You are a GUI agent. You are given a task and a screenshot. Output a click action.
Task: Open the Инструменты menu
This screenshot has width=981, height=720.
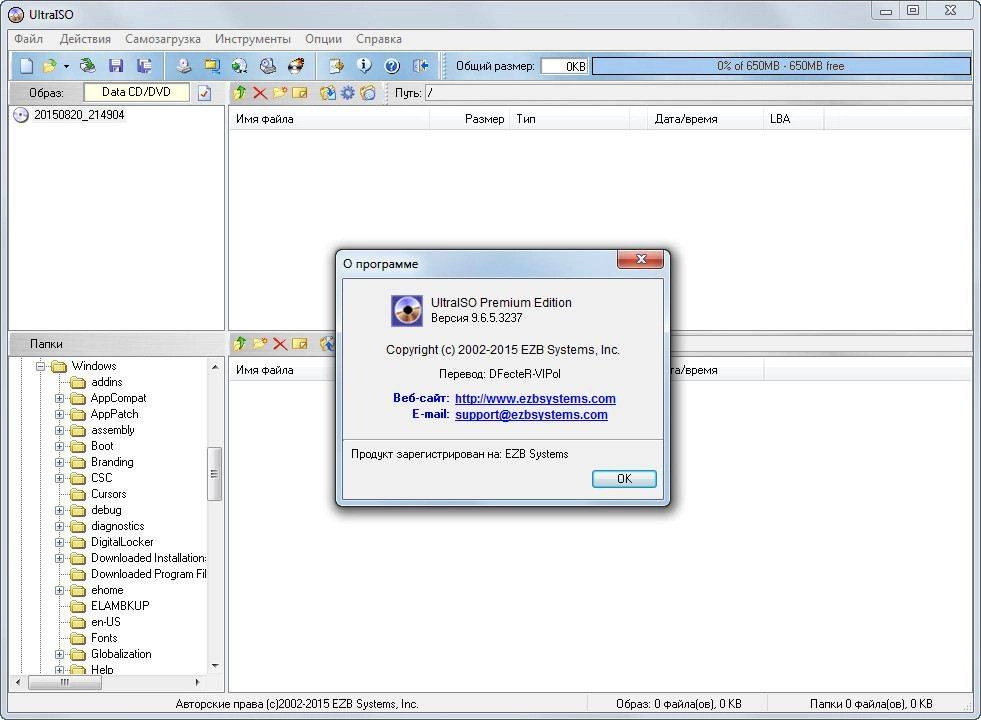tap(253, 39)
